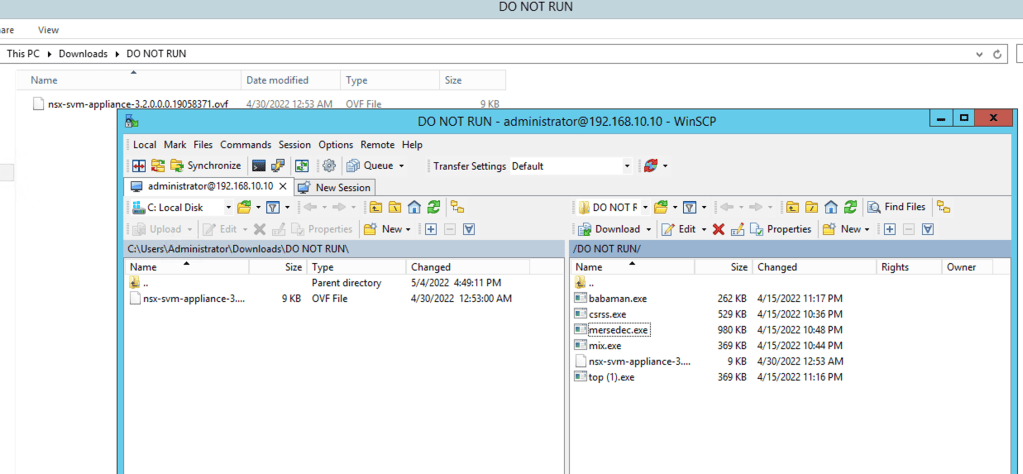1023x474 pixels.
Task: Click the Explorer address bar path field
Action: pos(500,54)
